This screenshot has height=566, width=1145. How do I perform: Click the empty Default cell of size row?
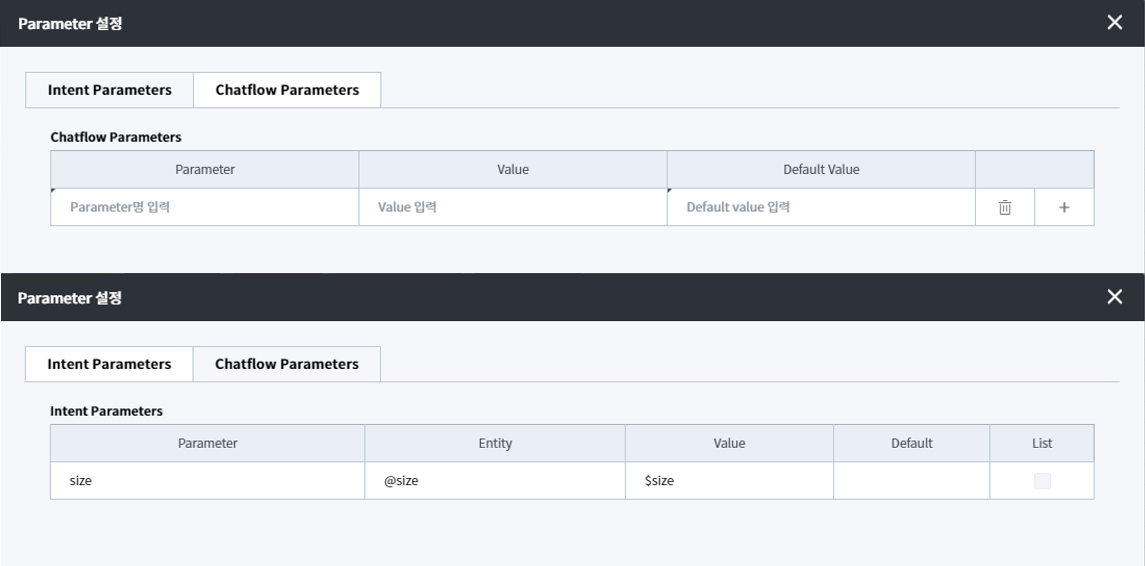pyautogui.click(x=911, y=481)
